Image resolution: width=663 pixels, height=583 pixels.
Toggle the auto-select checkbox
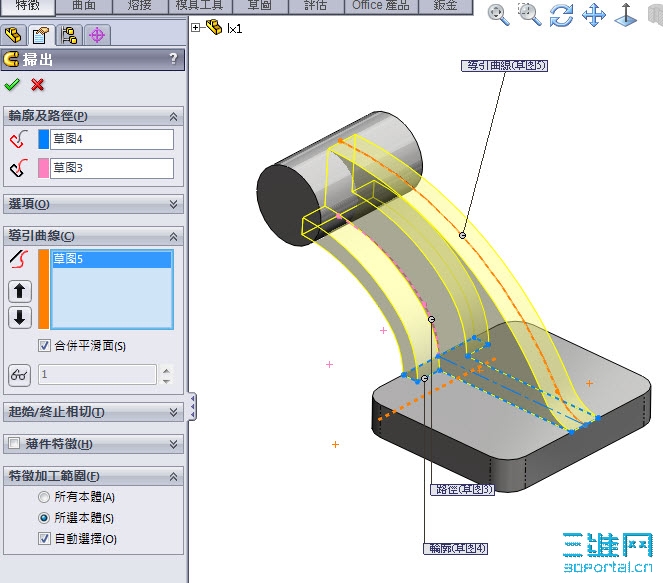[44, 538]
